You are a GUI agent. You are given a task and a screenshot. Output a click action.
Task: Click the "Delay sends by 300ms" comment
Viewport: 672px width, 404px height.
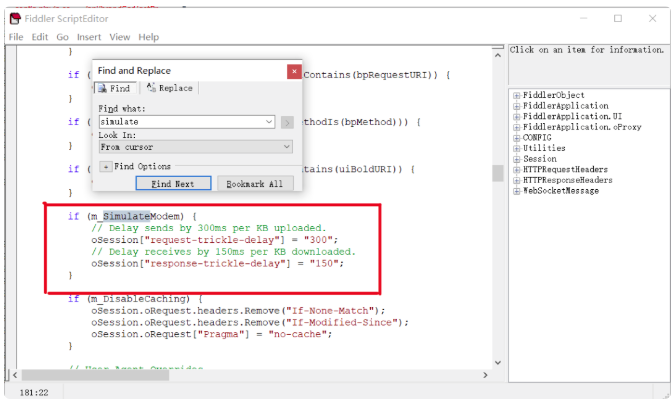[209, 228]
